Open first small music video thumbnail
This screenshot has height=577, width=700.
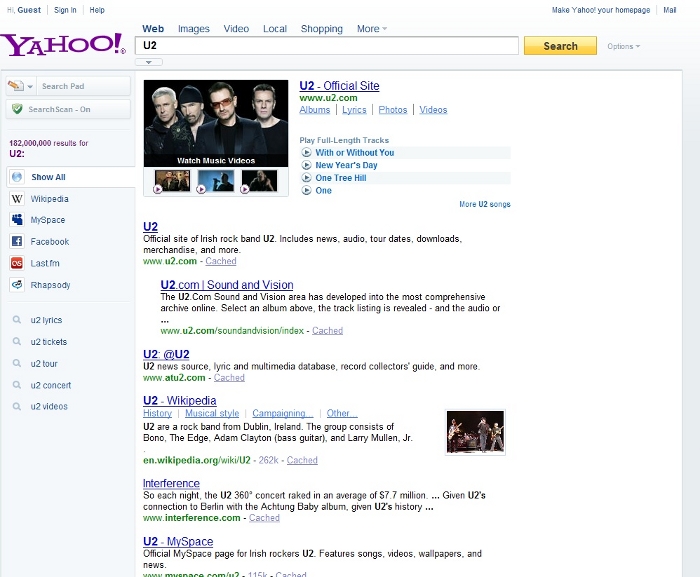(x=172, y=181)
